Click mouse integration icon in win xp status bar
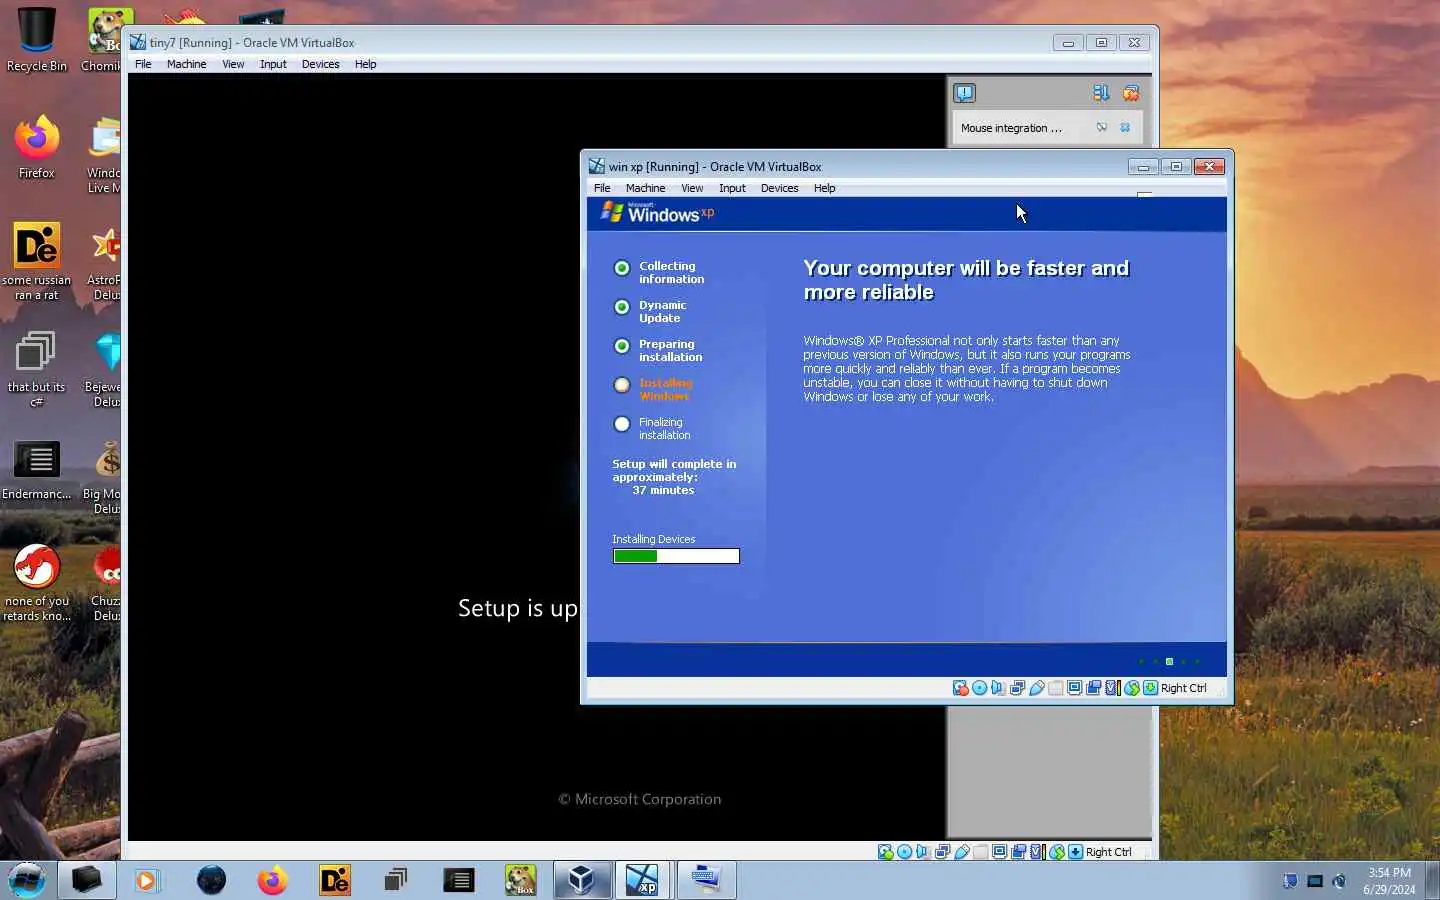This screenshot has height=900, width=1440. coord(1132,688)
